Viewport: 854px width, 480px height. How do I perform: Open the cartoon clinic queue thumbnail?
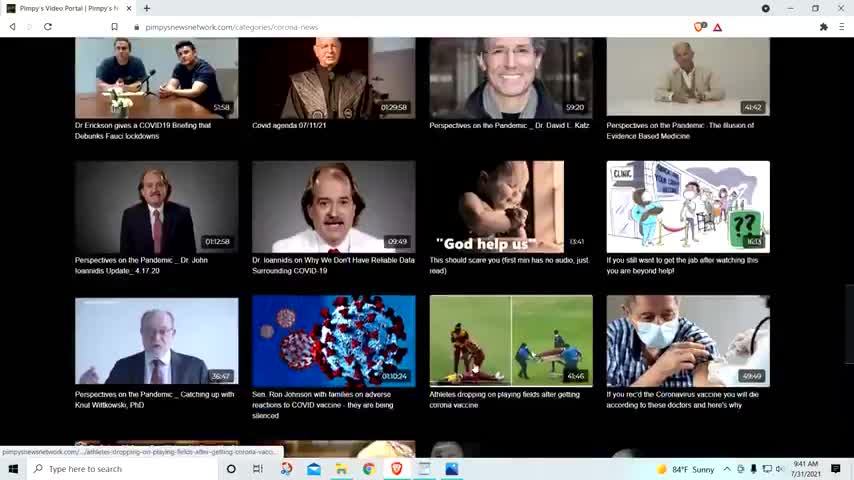pos(688,206)
